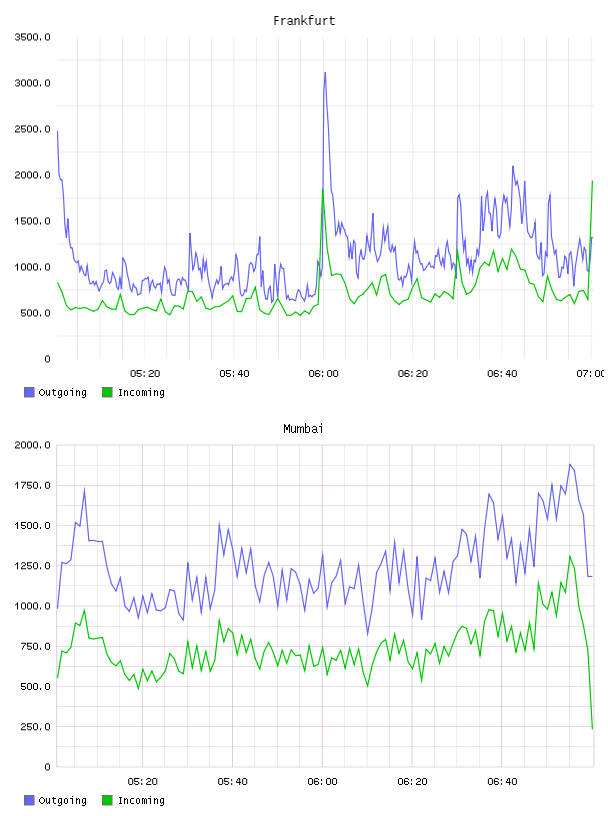
Task: Click the 05:40 time label on Frankfurt chart
Action: click(234, 374)
